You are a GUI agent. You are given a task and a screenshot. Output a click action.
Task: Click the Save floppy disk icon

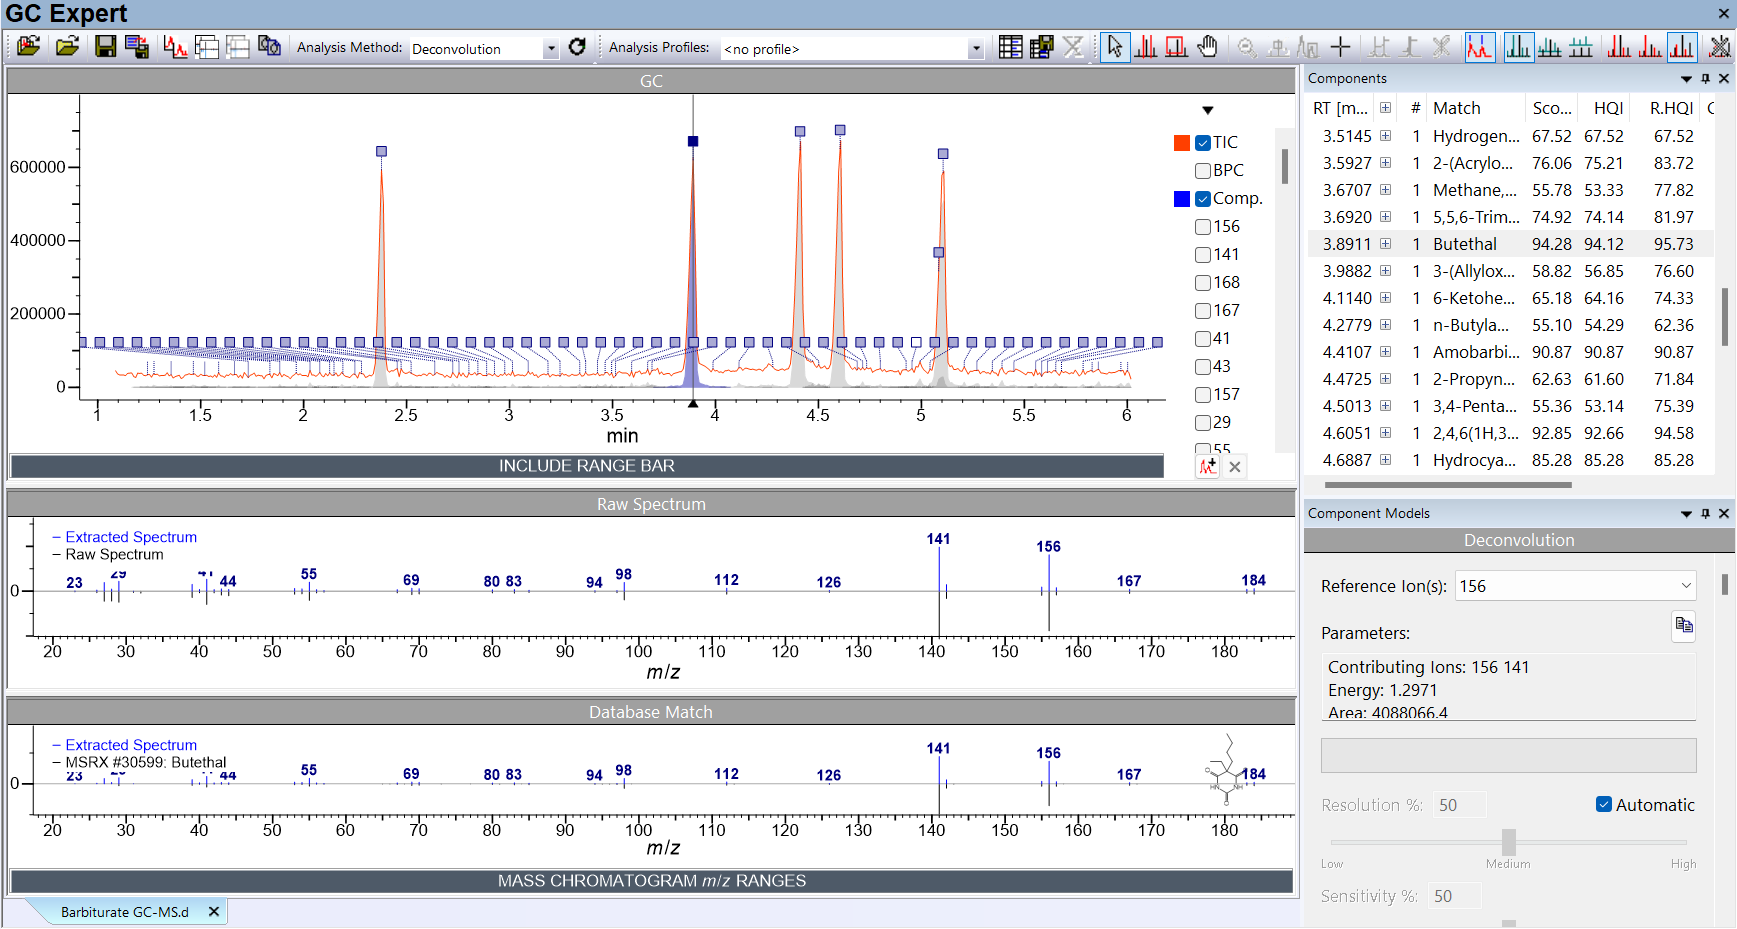click(x=105, y=47)
